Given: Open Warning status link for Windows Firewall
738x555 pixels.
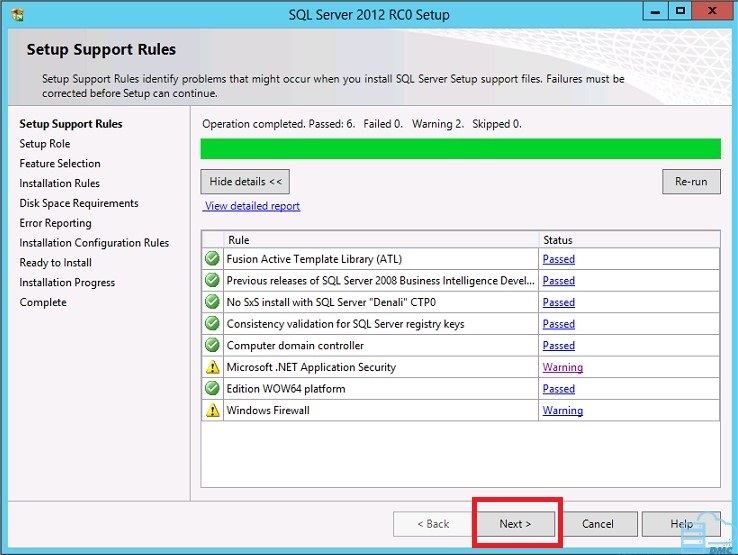Looking at the screenshot, I should tap(562, 410).
